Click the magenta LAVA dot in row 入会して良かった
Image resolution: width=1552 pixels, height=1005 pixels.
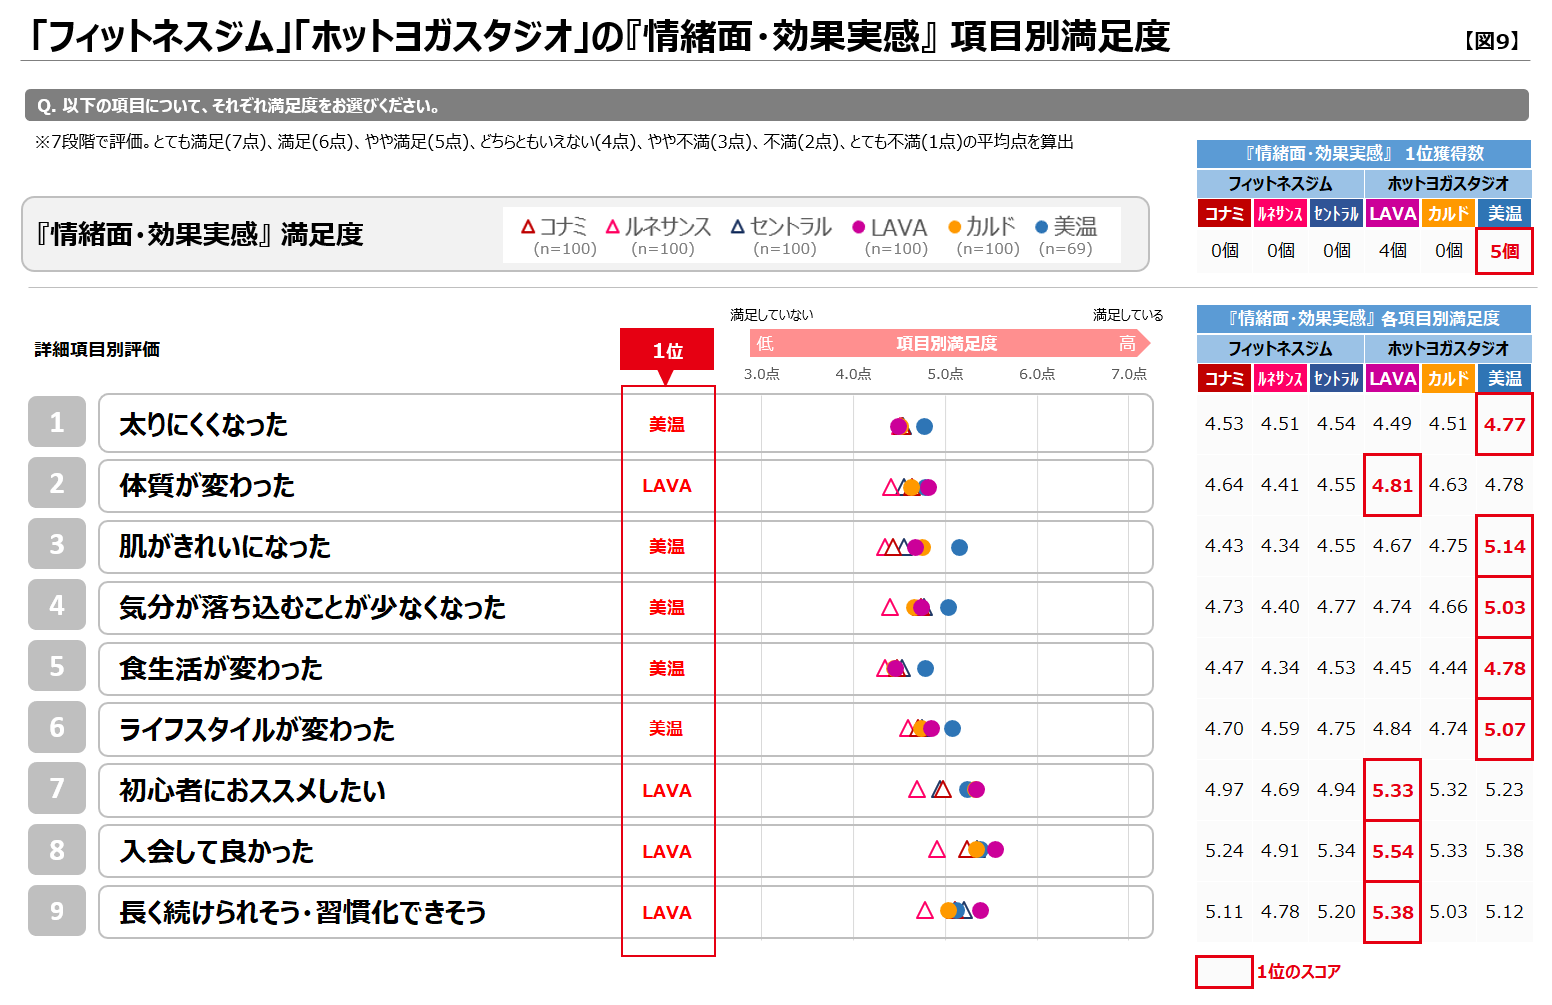(x=995, y=850)
